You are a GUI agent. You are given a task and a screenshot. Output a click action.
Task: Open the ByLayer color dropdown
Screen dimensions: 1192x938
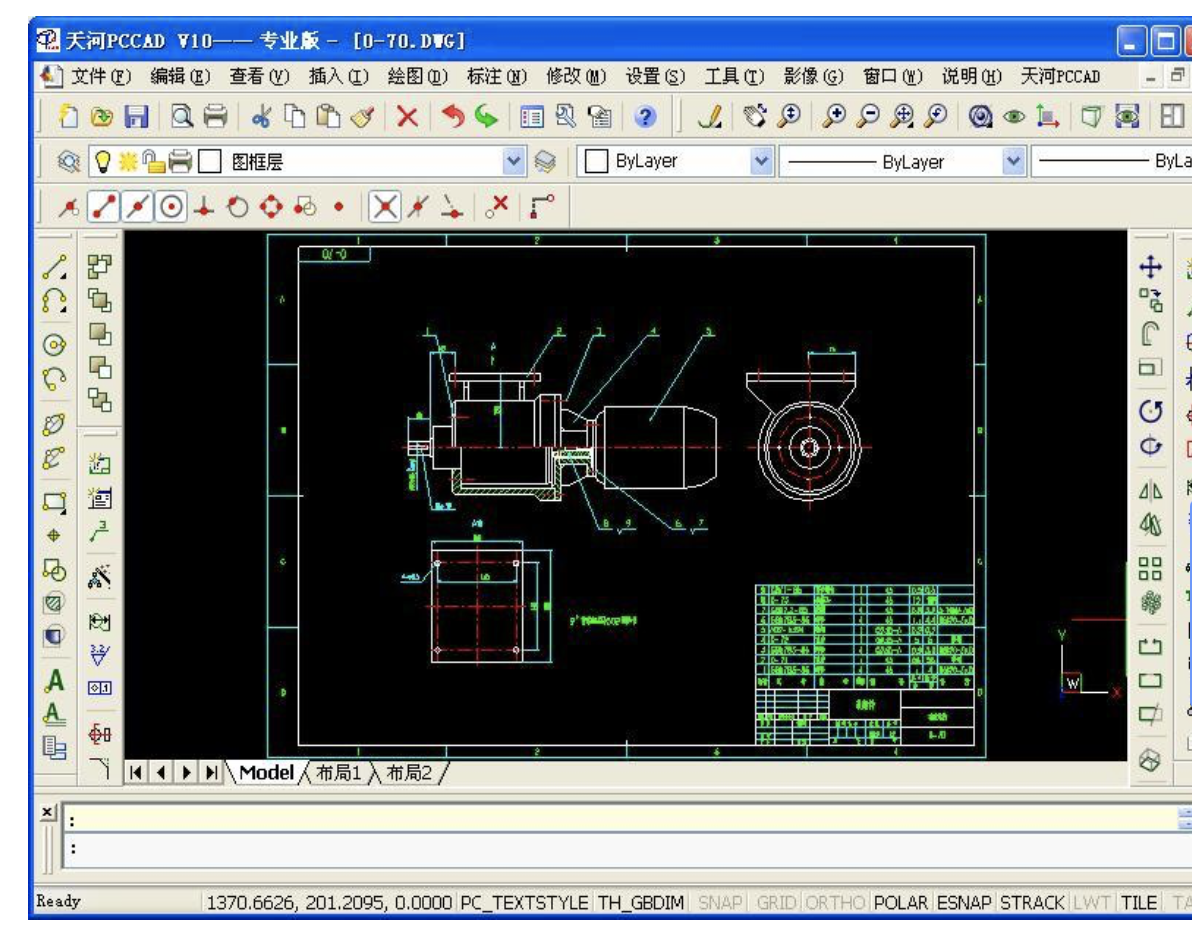pos(760,162)
